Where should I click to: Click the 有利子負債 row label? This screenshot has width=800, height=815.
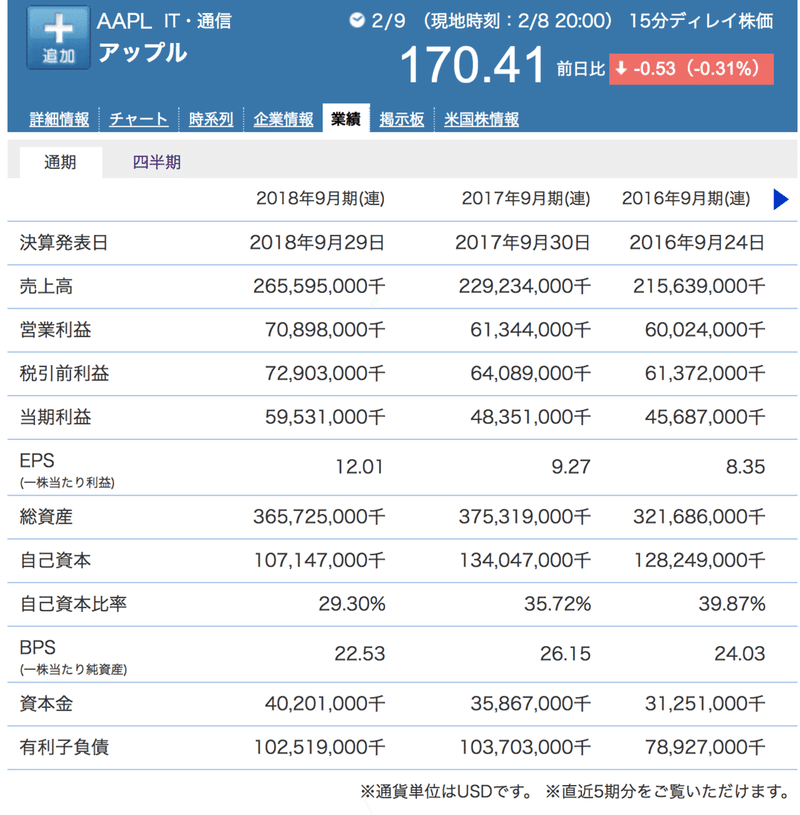(64, 748)
